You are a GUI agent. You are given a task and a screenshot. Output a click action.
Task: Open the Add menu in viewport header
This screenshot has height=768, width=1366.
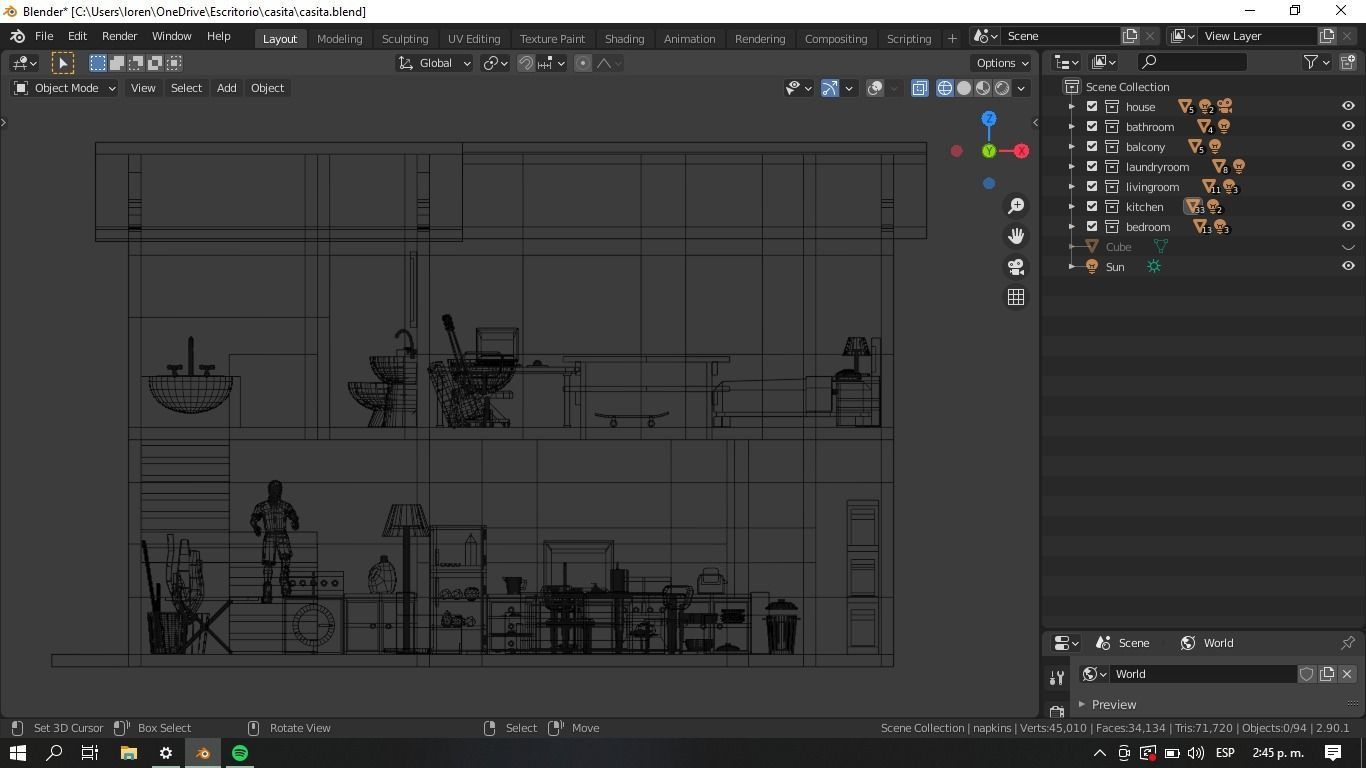[x=226, y=88]
